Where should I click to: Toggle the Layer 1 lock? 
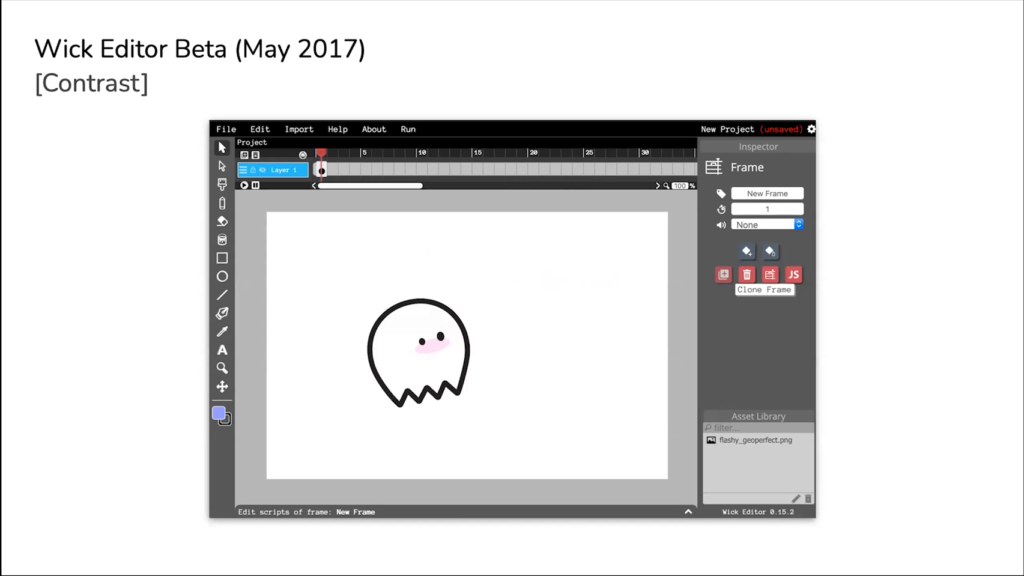pos(253,170)
